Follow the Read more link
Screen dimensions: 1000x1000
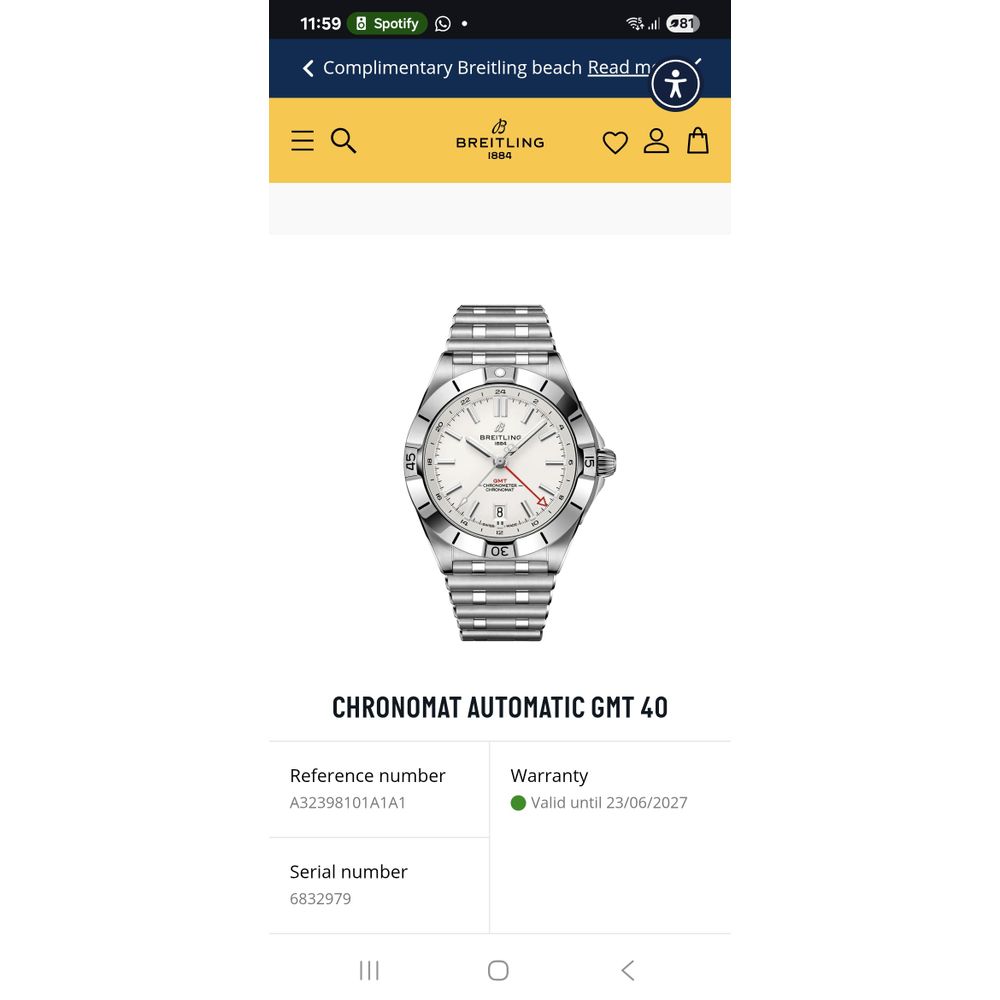[x=619, y=68]
